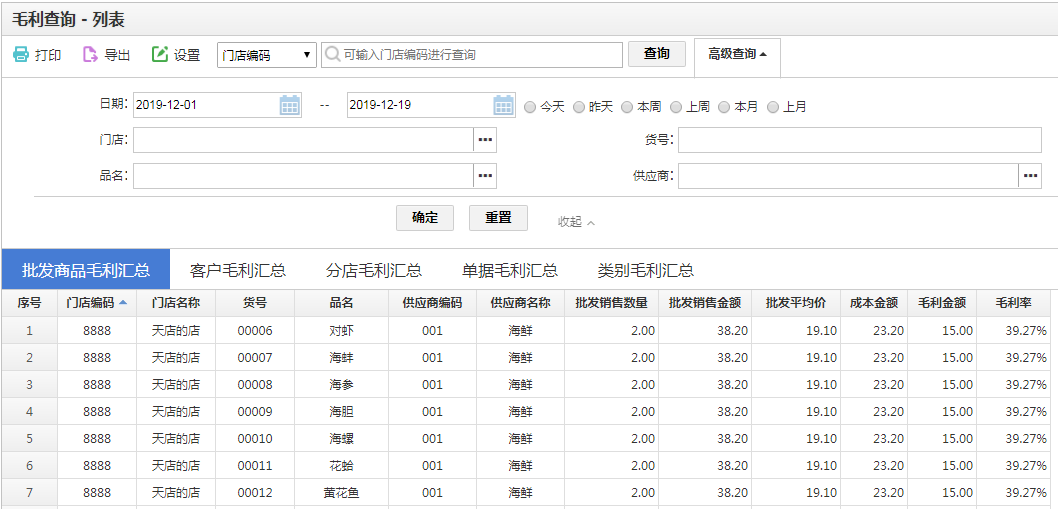Click the 确定 button
The width and height of the screenshot is (1058, 514).
[x=425, y=218]
